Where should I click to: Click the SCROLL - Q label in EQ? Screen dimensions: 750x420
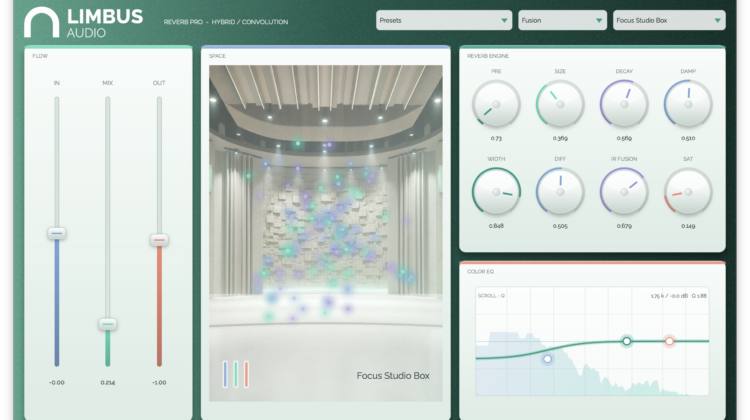[491, 296]
